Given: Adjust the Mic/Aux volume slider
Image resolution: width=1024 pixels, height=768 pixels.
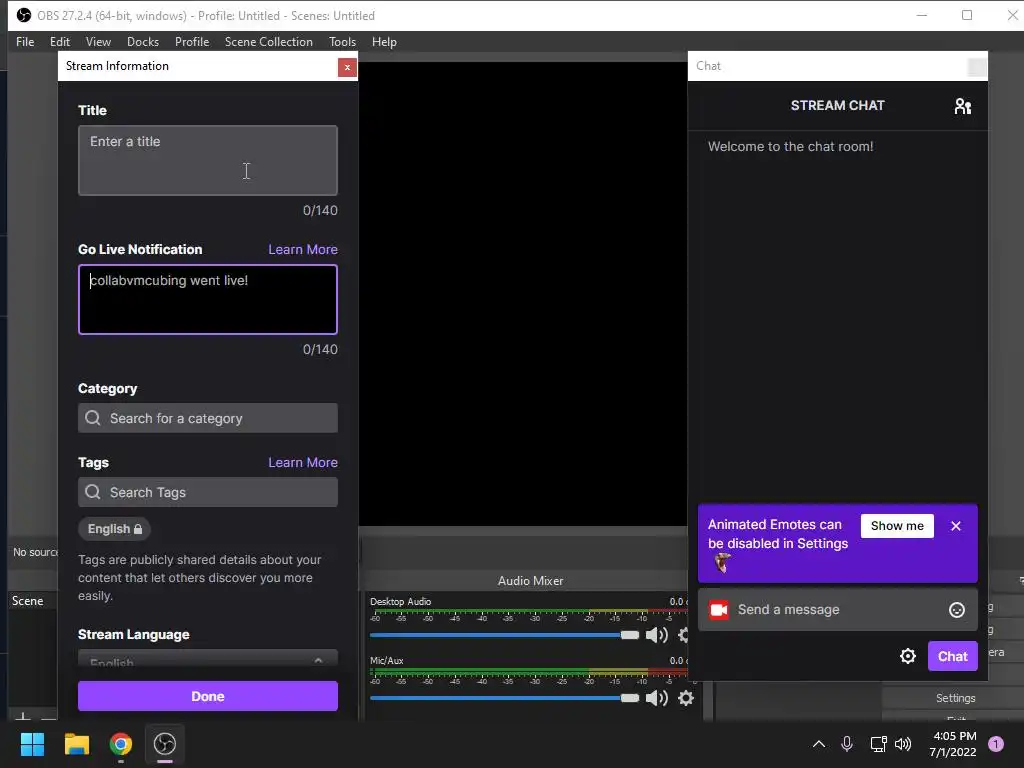Looking at the screenshot, I should pos(504,698).
